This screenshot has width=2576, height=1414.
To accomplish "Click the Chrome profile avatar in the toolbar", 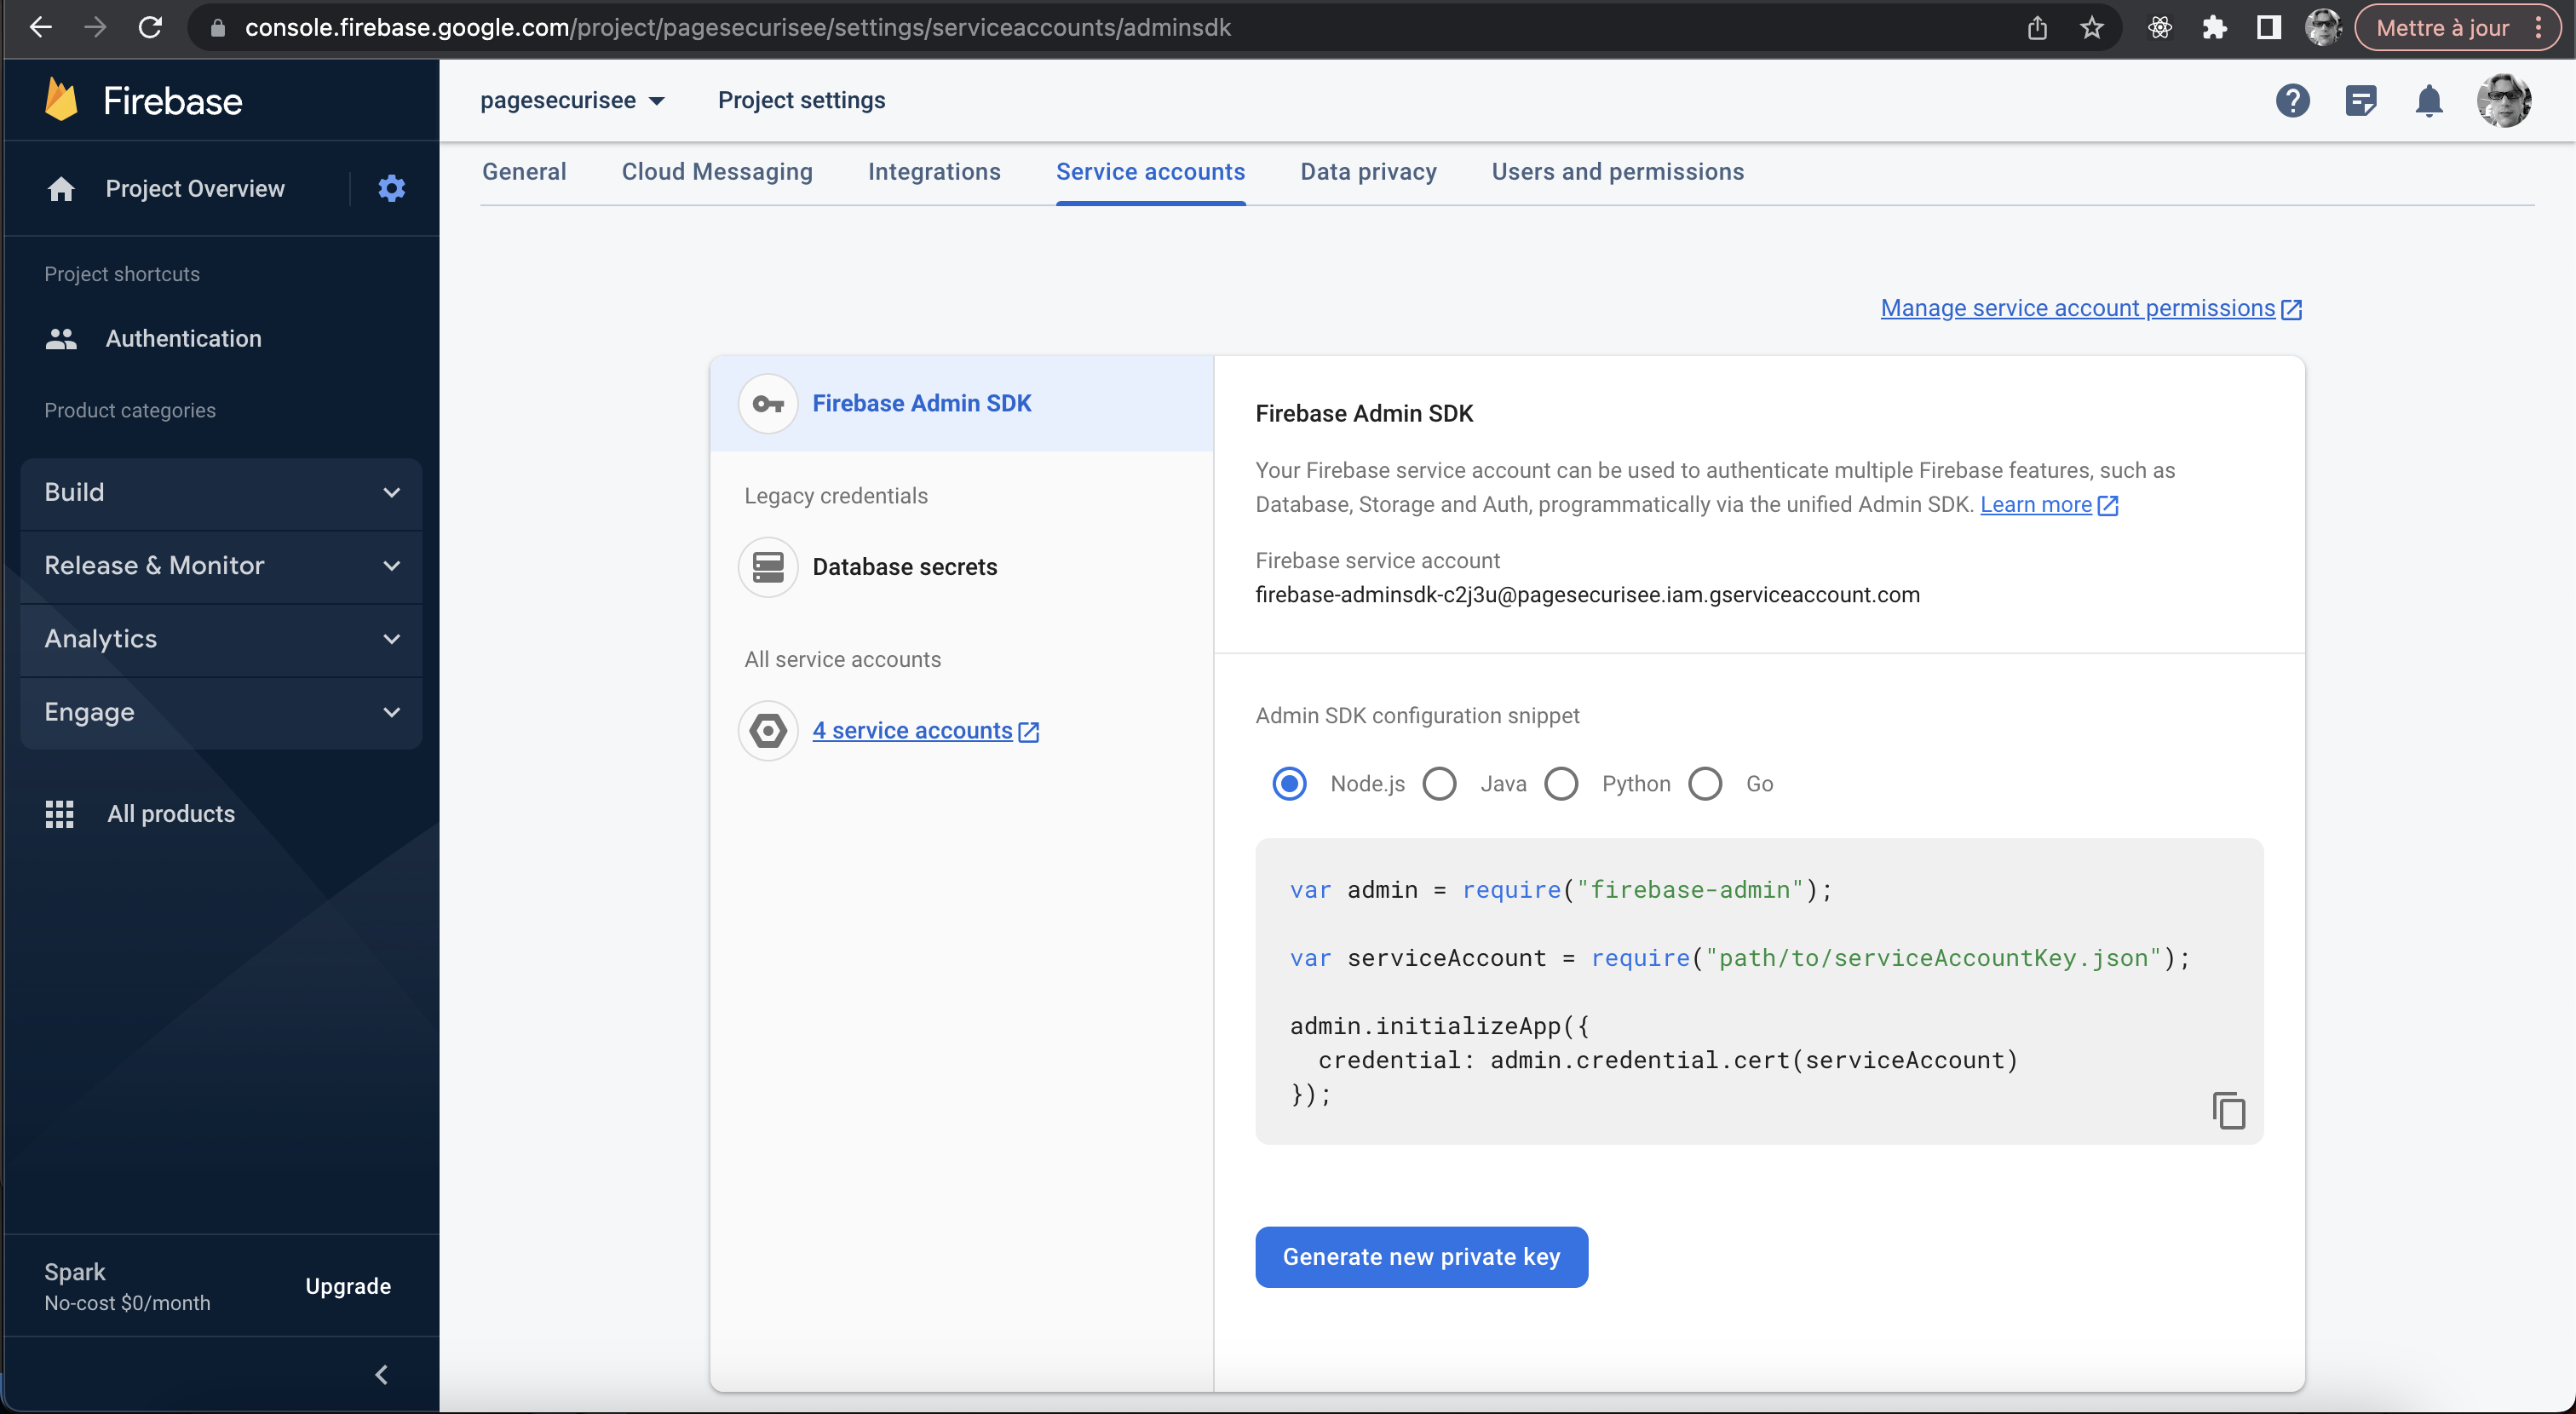I will [2323, 27].
